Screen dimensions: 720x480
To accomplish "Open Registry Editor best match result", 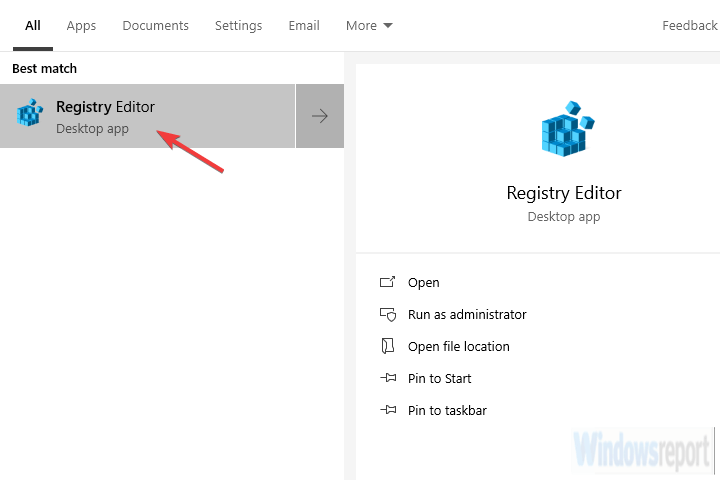I will (x=147, y=116).
